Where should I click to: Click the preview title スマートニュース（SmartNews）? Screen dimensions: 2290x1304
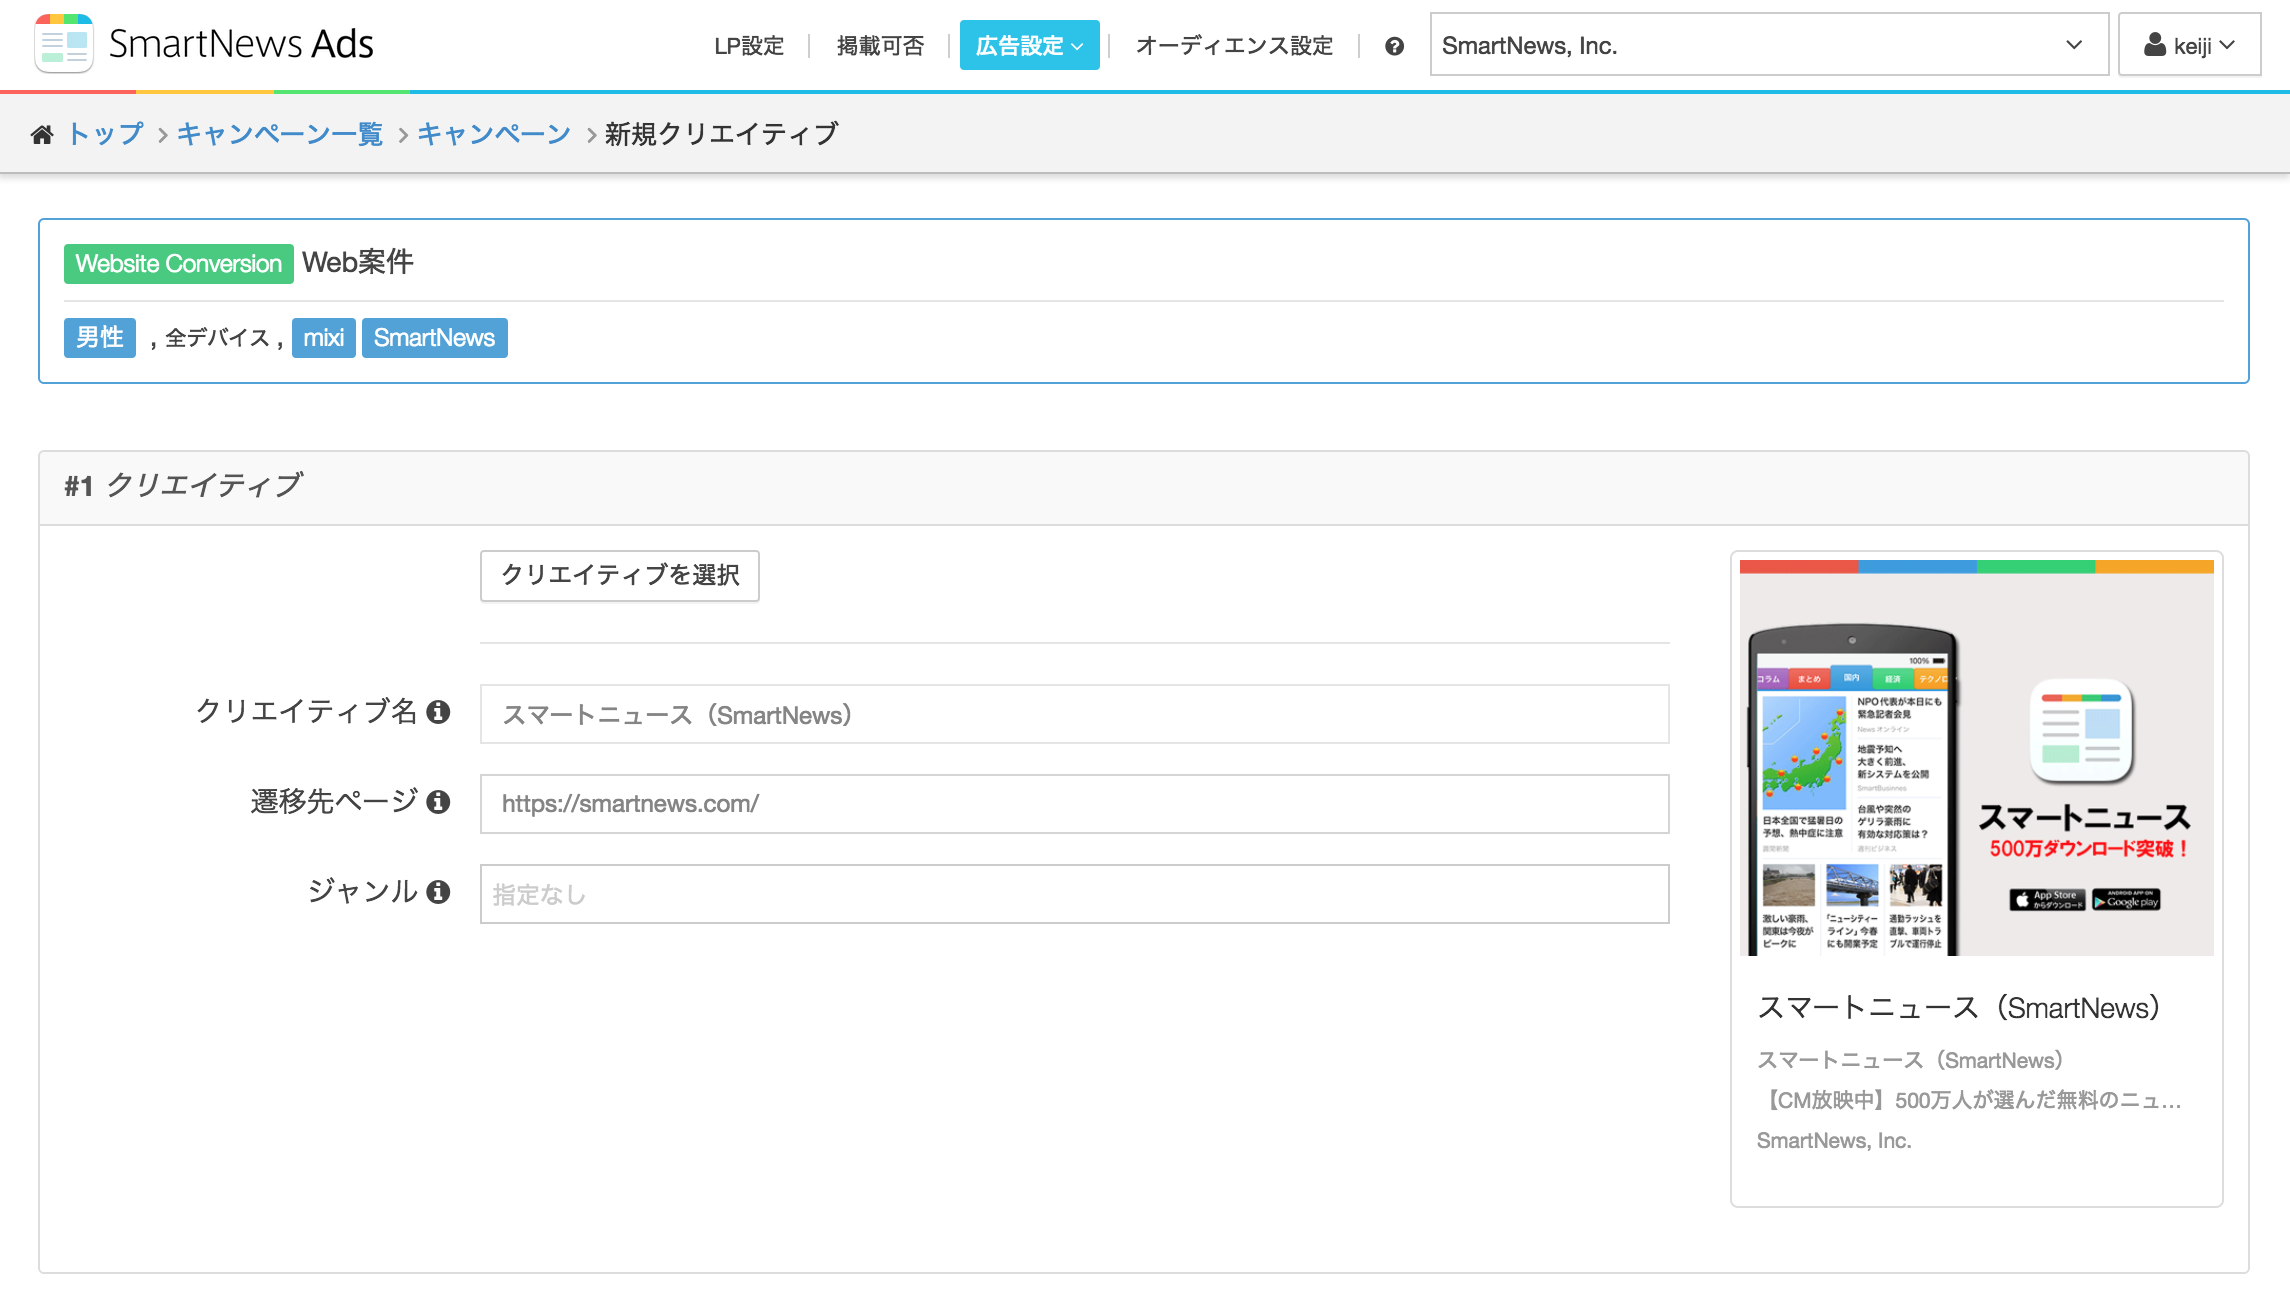pos(1958,1008)
